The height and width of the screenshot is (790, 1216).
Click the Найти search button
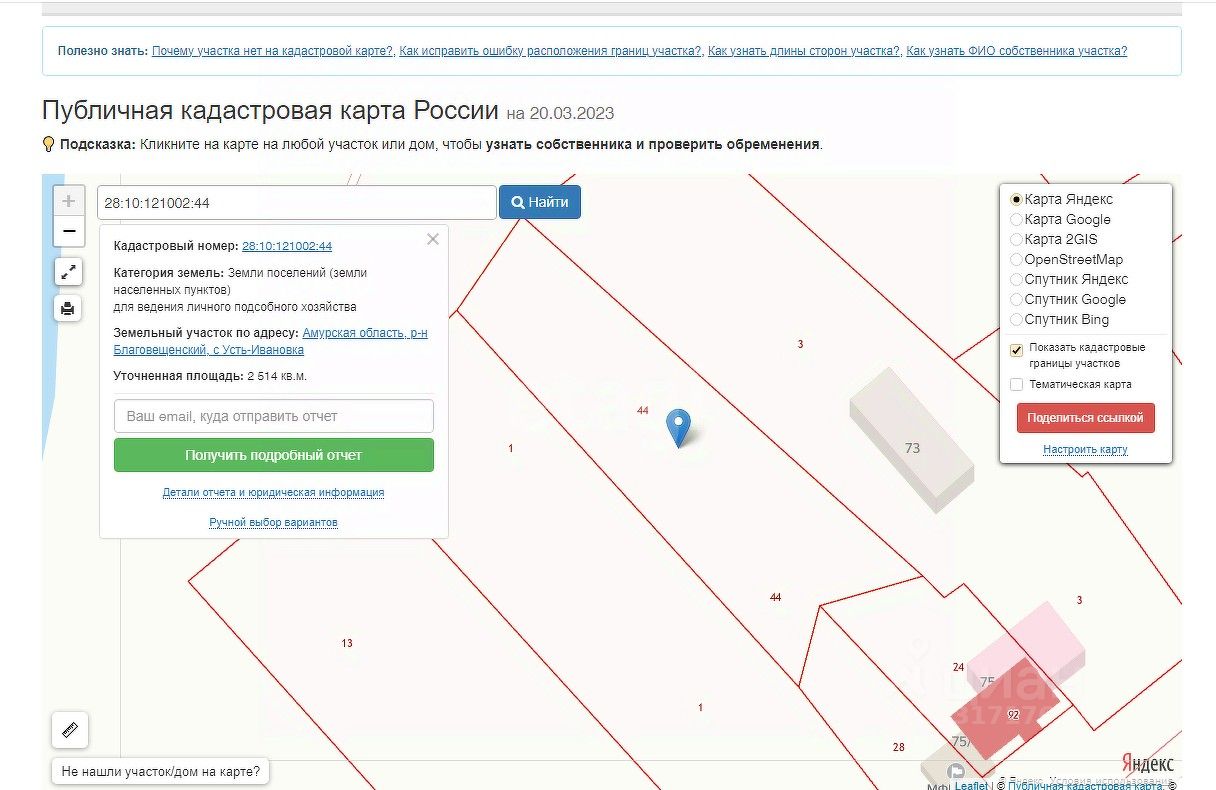tap(540, 202)
